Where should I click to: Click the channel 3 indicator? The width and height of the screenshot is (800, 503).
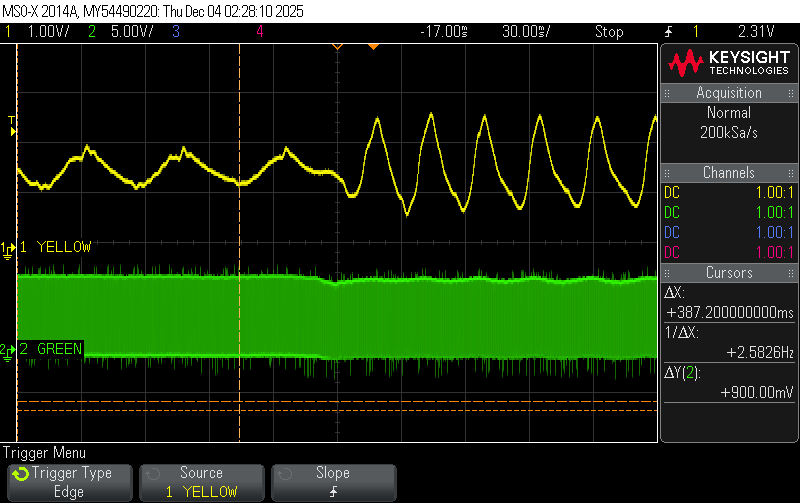176,32
